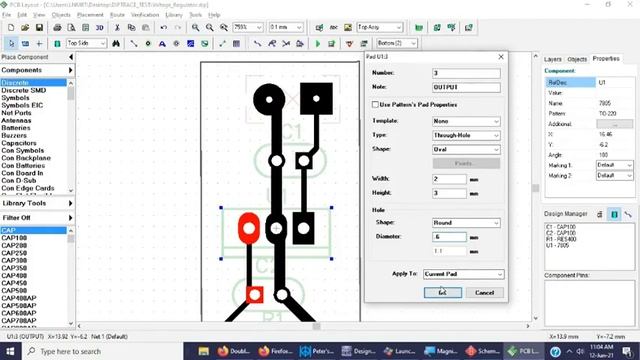The image size is (640, 360).
Task: Cut selection with scissors icon
Action: tap(117, 27)
